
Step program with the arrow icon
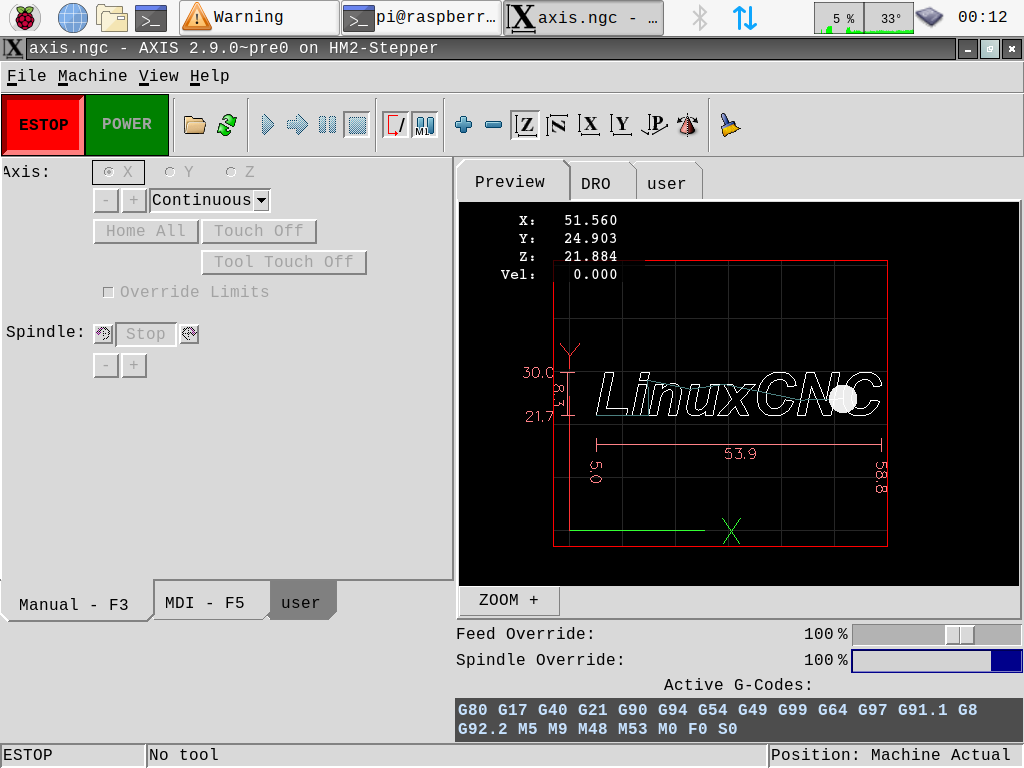(x=297, y=125)
